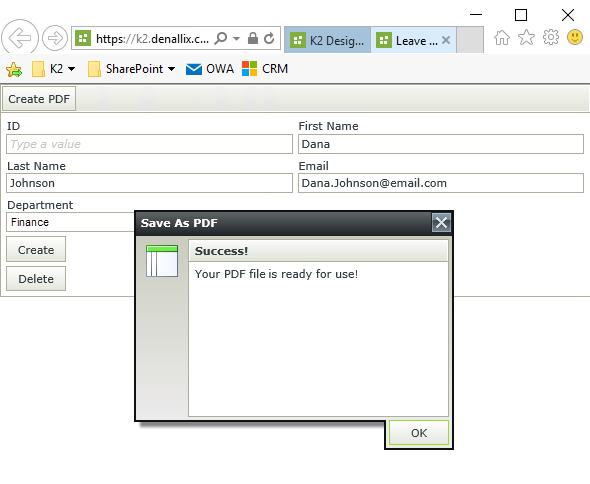The width and height of the screenshot is (590, 484).
Task: Click the Success! heading text
Action: (222, 251)
